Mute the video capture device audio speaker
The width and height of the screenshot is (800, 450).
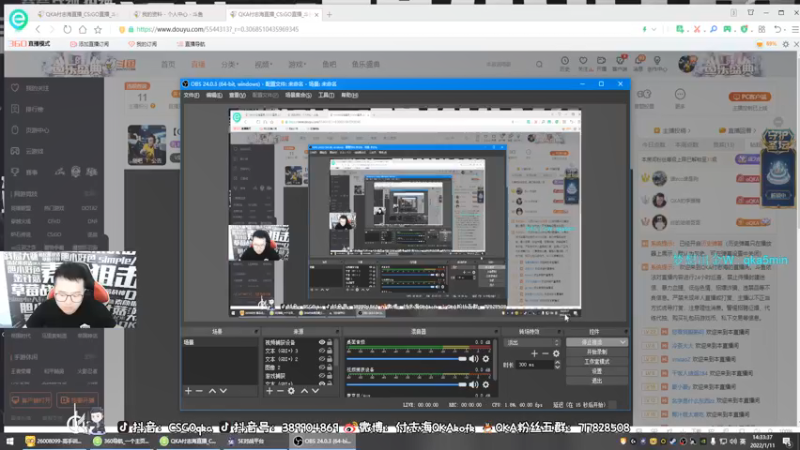(474, 385)
